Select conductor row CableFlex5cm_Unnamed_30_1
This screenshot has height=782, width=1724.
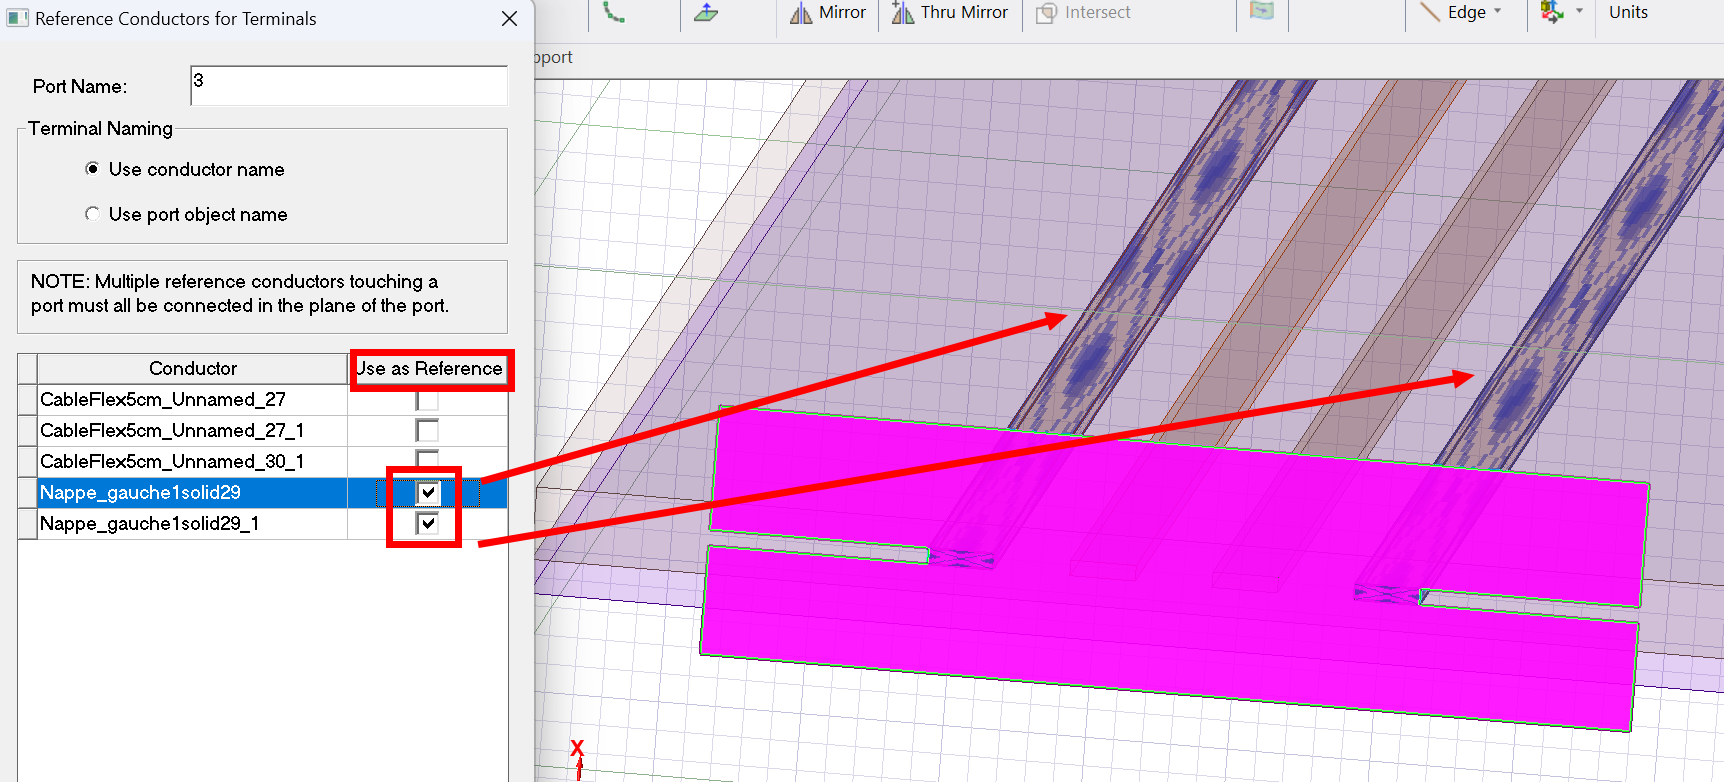(x=192, y=461)
